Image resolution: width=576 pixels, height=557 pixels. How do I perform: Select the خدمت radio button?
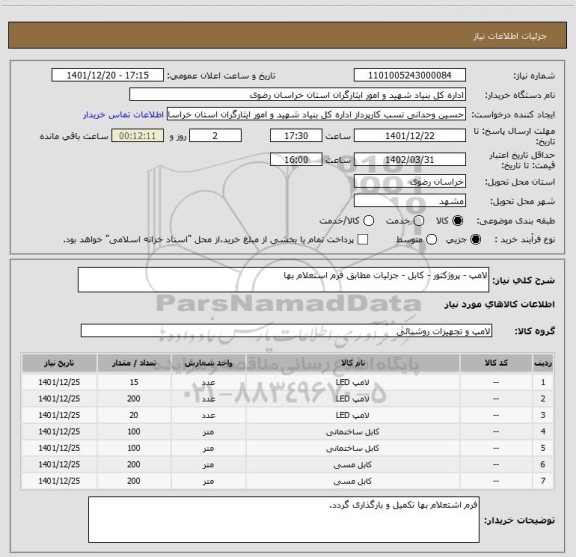(x=419, y=221)
